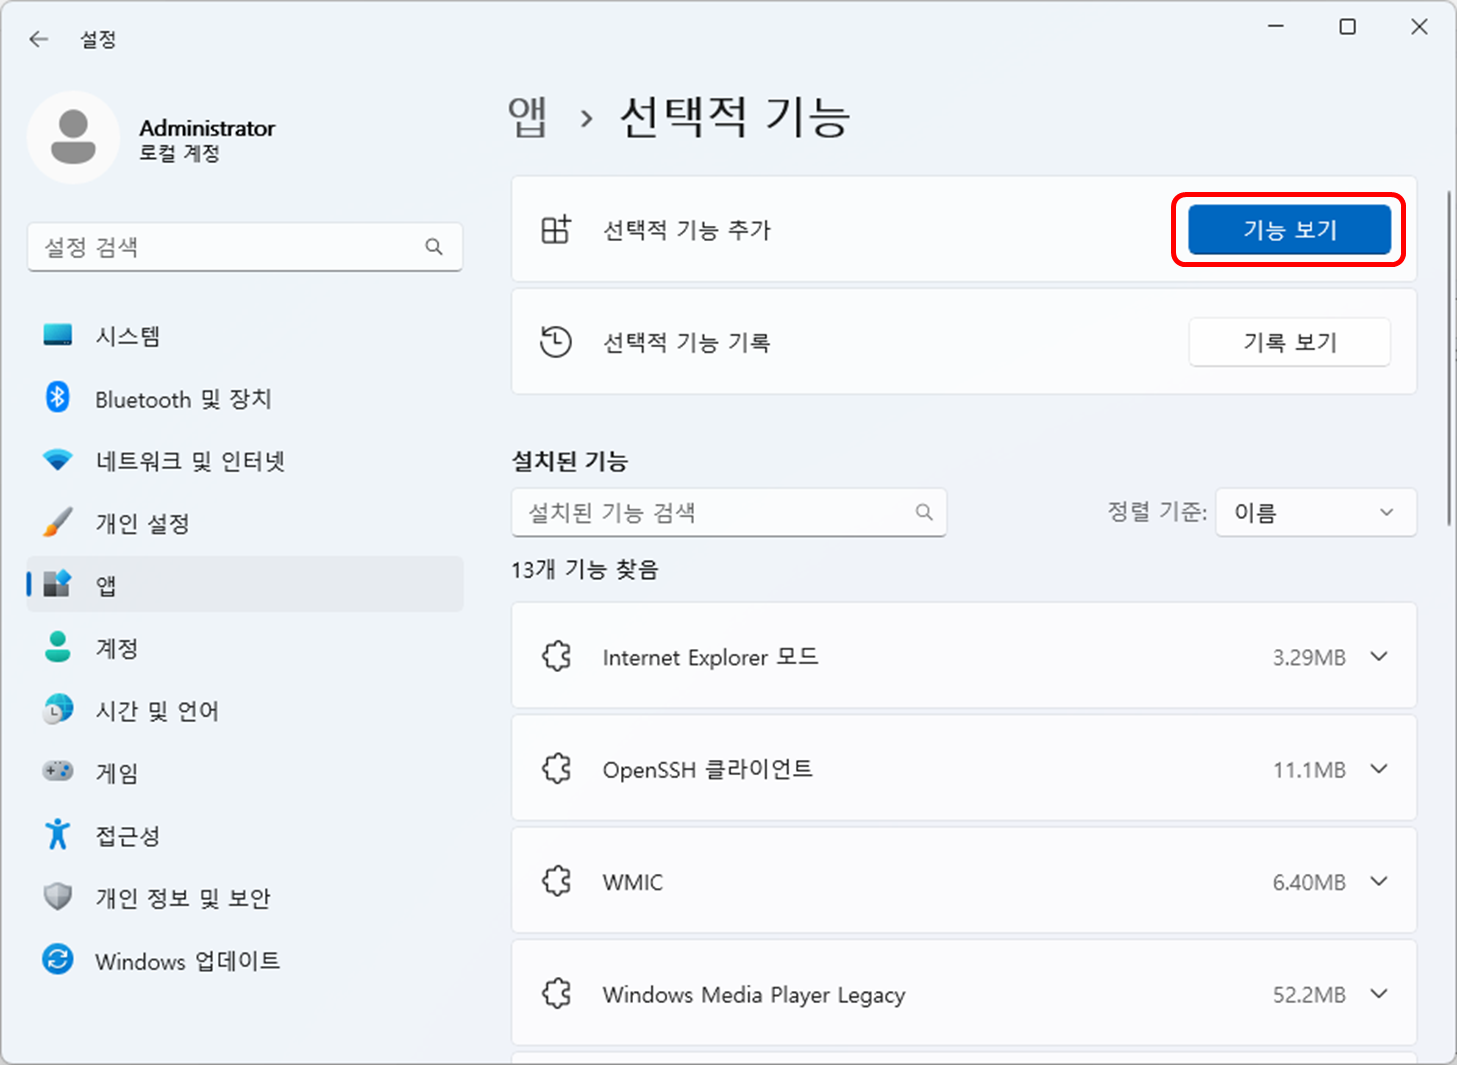Screen dimensions: 1457x1065
Task: Click the 기록 보기 button
Action: [x=1289, y=342]
